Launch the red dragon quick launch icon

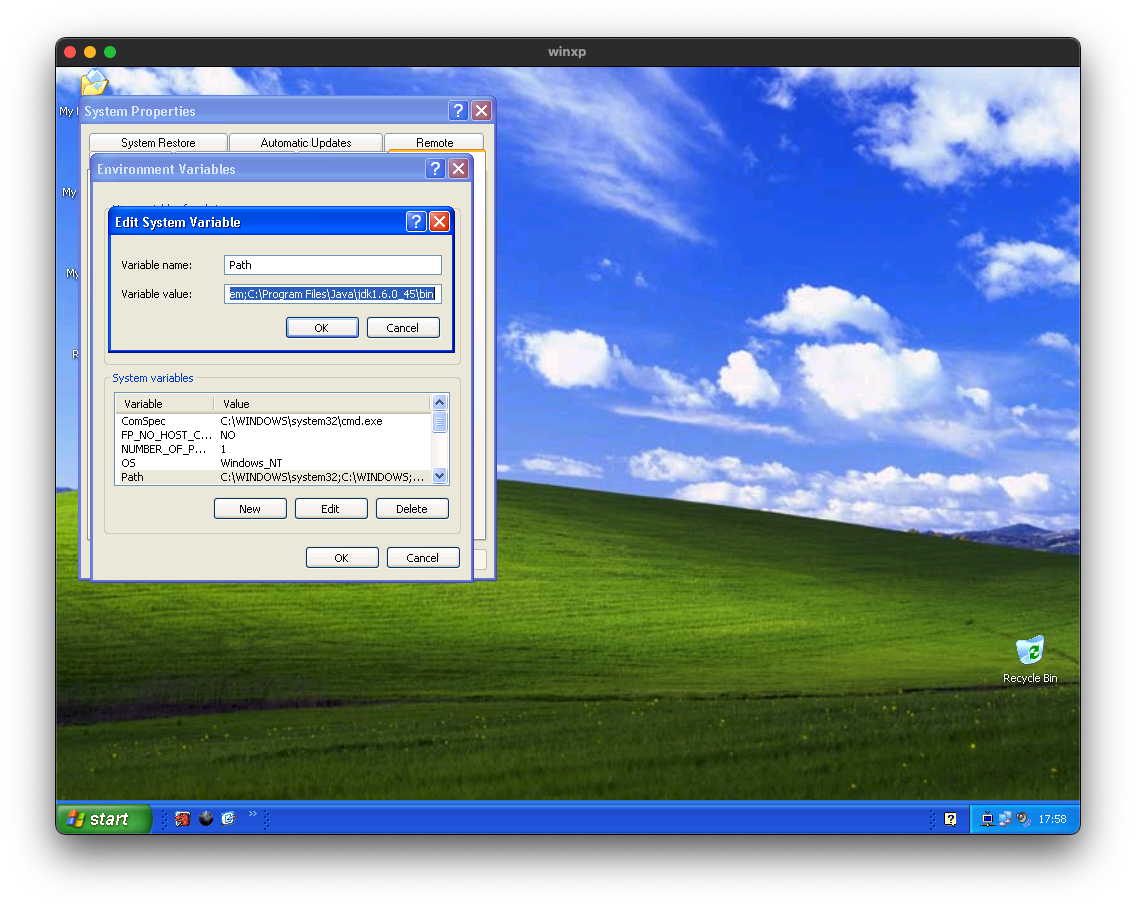[x=183, y=819]
